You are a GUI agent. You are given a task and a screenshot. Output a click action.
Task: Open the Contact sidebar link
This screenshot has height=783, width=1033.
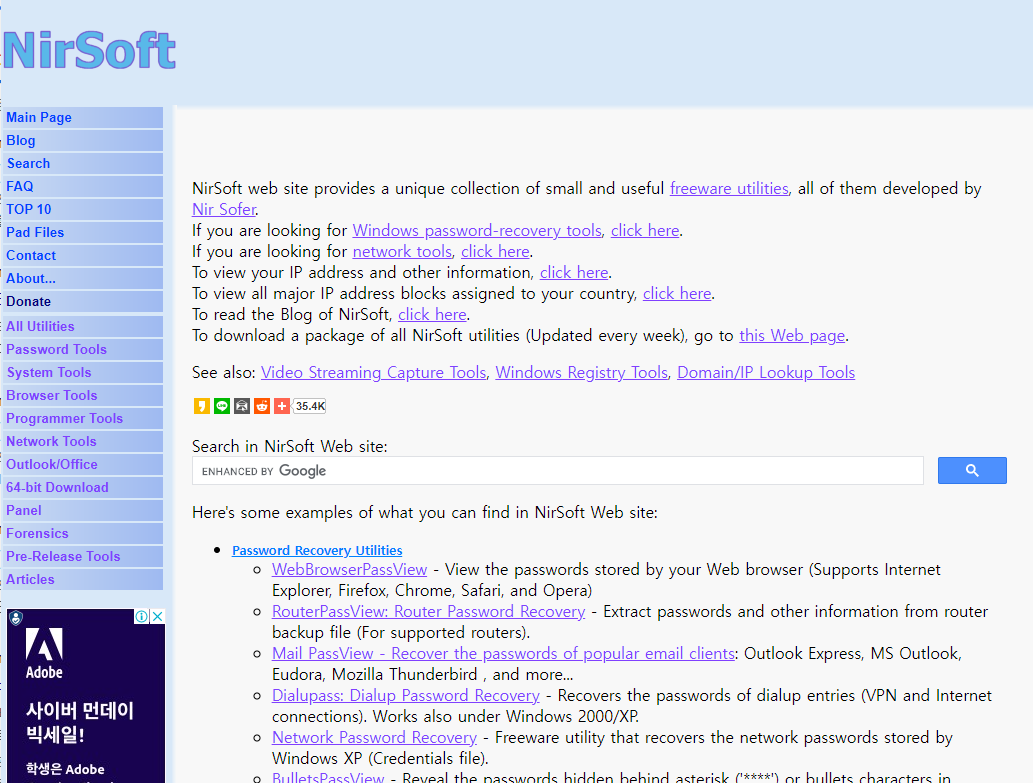click(x=83, y=256)
